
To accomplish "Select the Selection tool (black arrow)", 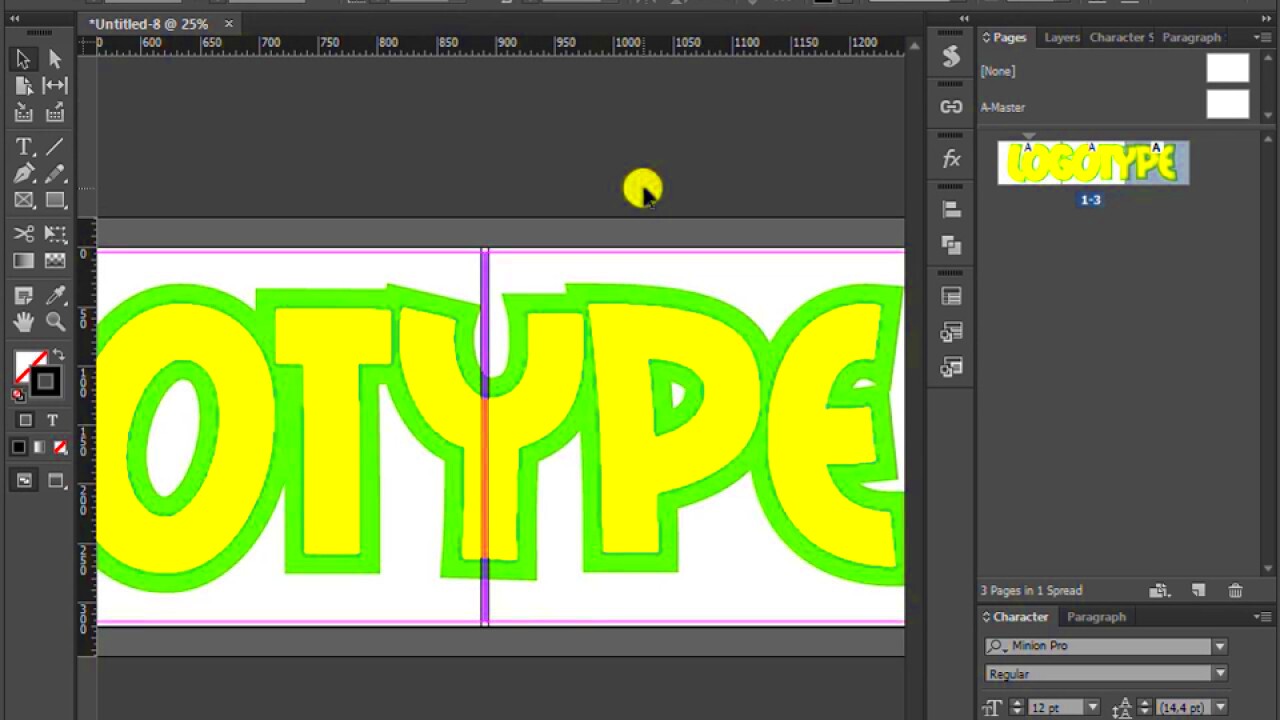I will (x=23, y=60).
